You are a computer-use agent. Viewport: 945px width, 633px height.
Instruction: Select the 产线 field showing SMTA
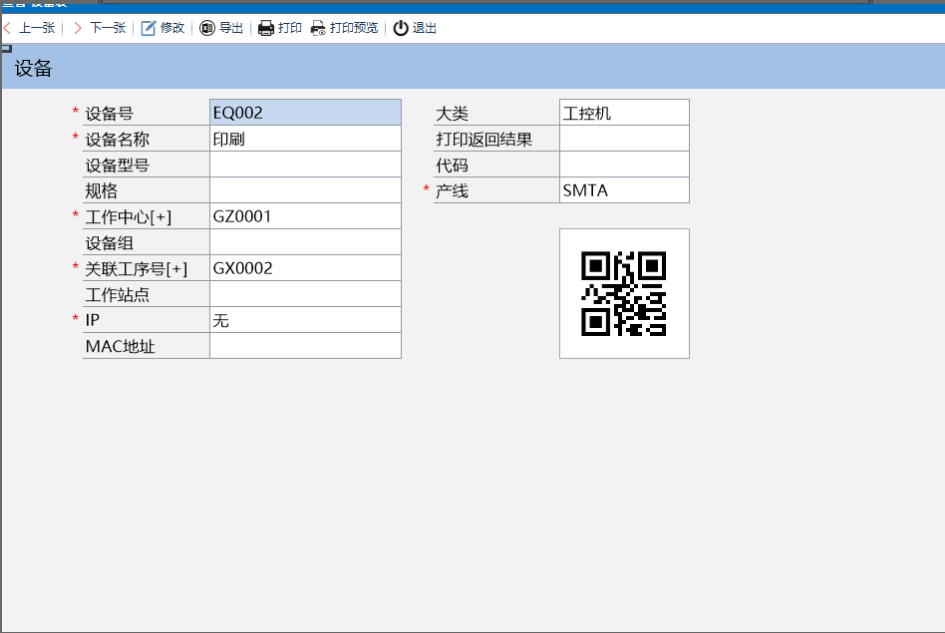pyautogui.click(x=624, y=191)
